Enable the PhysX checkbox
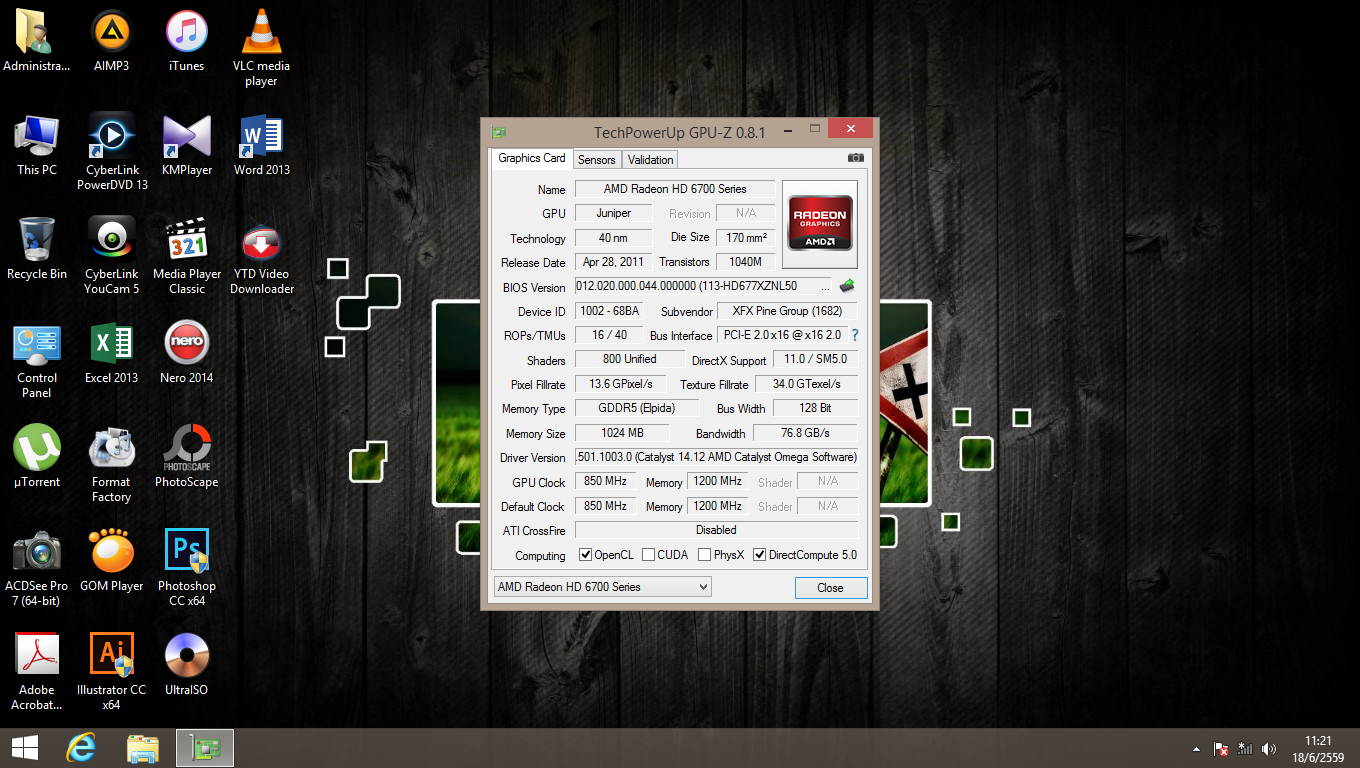The height and width of the screenshot is (768, 1360). click(705, 555)
